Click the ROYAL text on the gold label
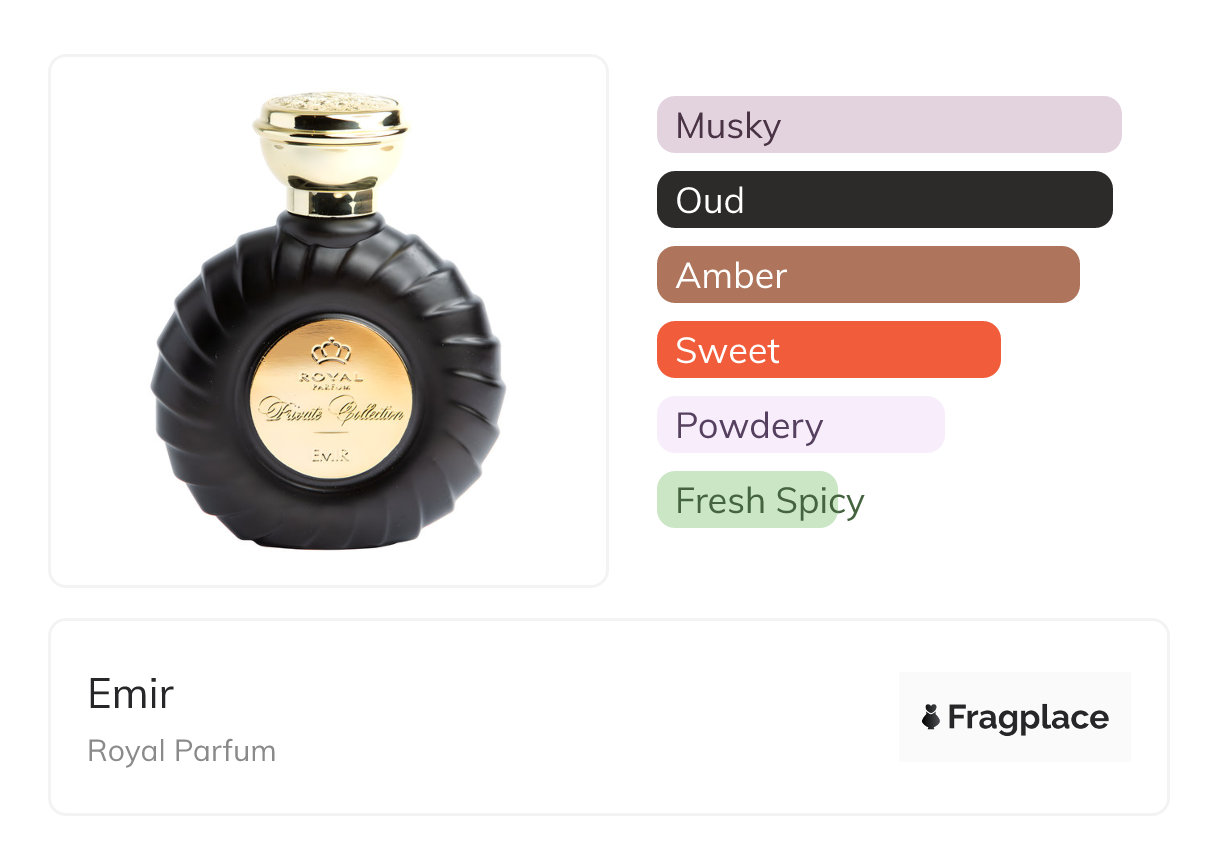Viewport: 1218px width, 864px height. point(330,377)
